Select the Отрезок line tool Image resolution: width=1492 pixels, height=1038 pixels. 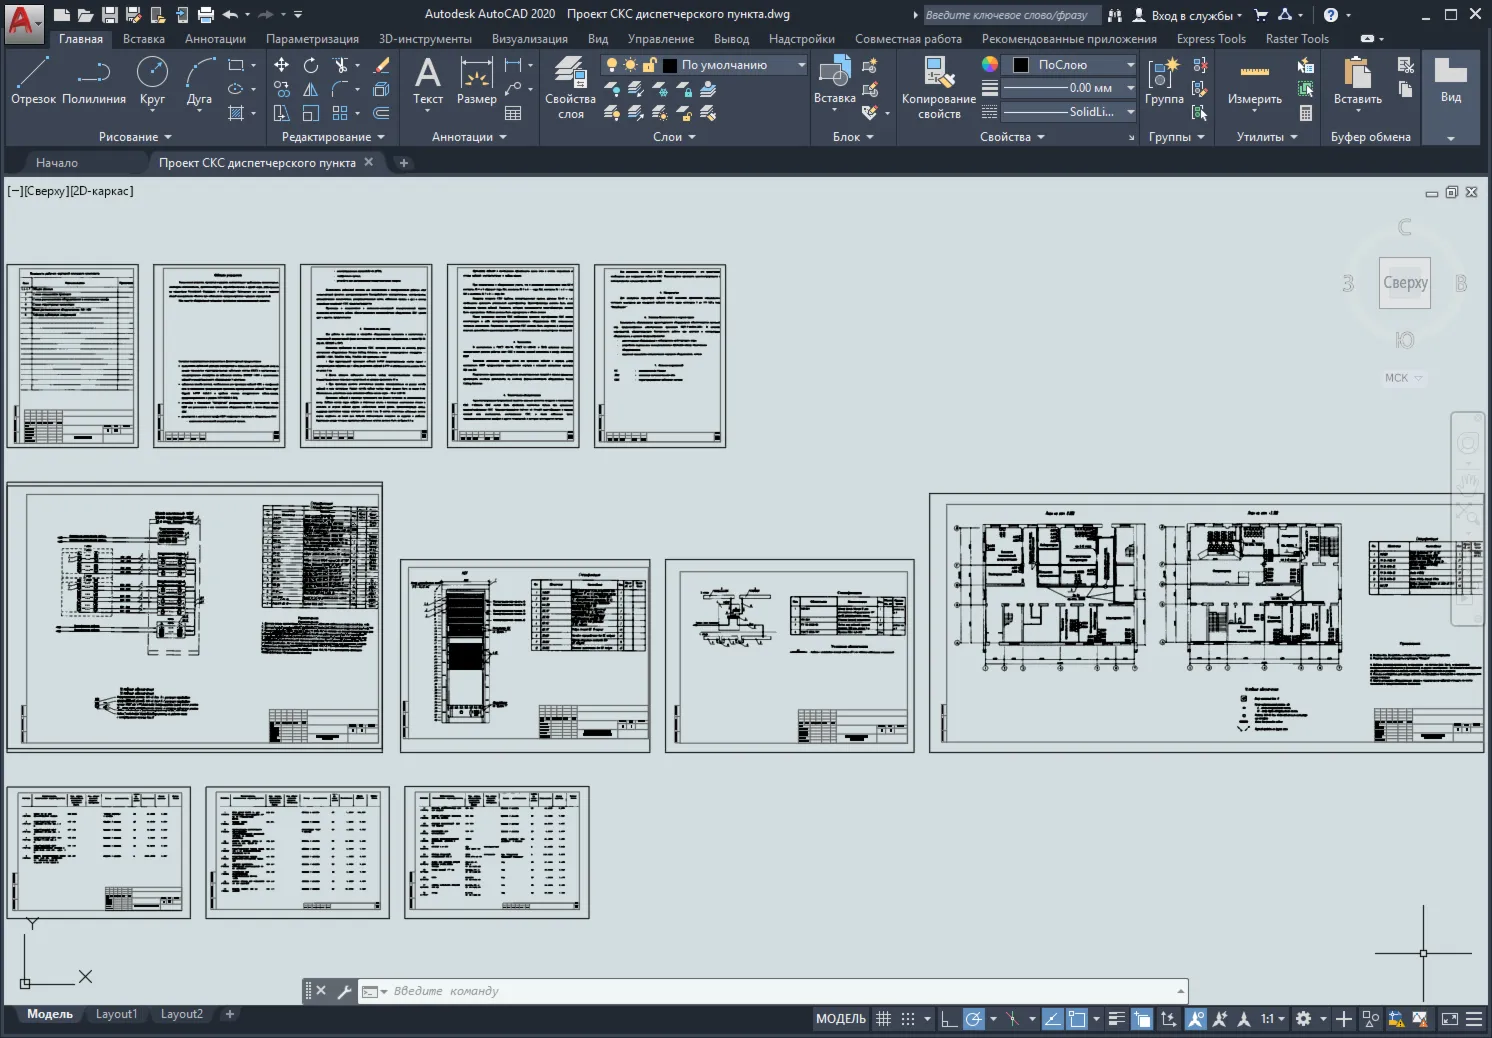(x=33, y=80)
